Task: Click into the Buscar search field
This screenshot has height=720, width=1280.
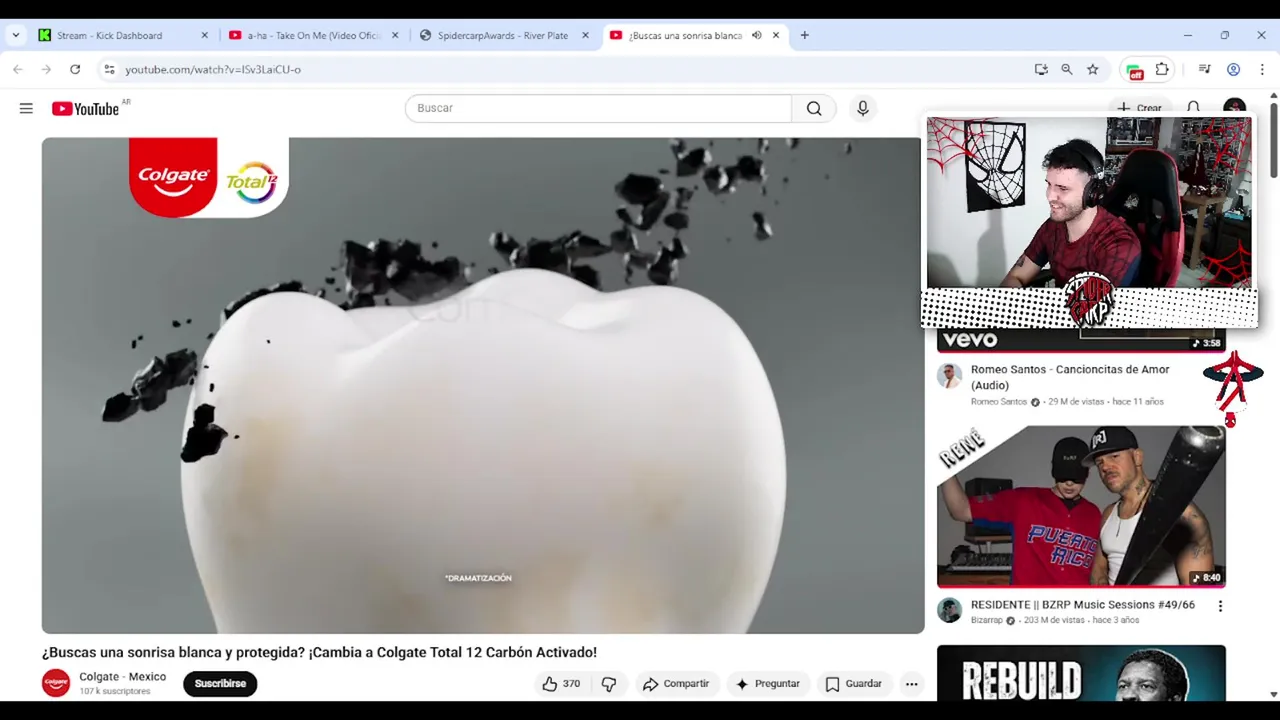Action: [598, 108]
